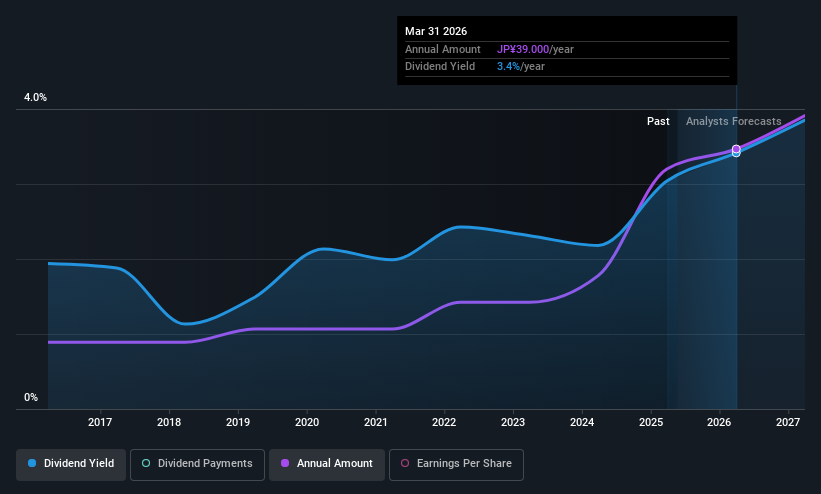
Task: Click the pink Earnings Per Share circle
Action: (x=405, y=464)
